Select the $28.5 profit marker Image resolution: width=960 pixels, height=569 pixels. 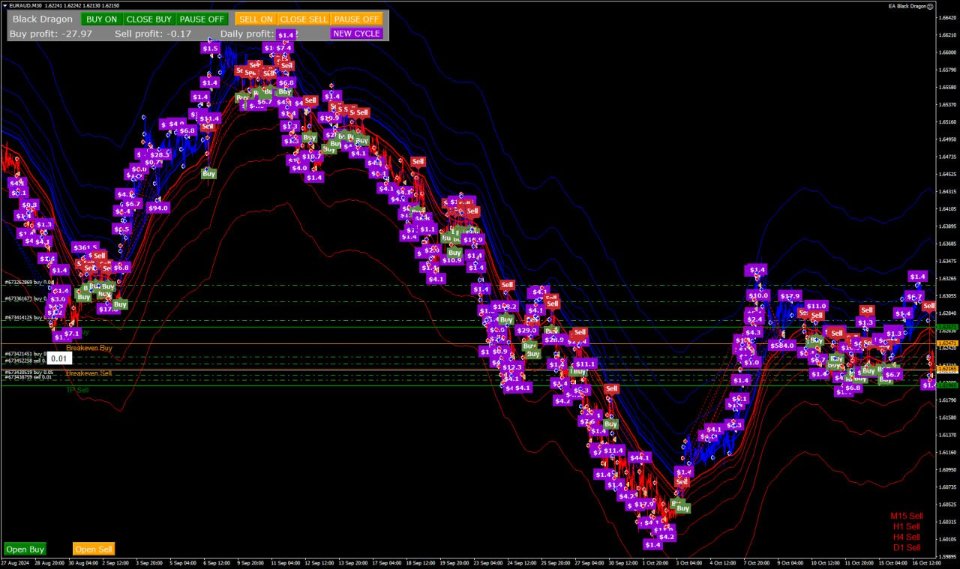(159, 155)
